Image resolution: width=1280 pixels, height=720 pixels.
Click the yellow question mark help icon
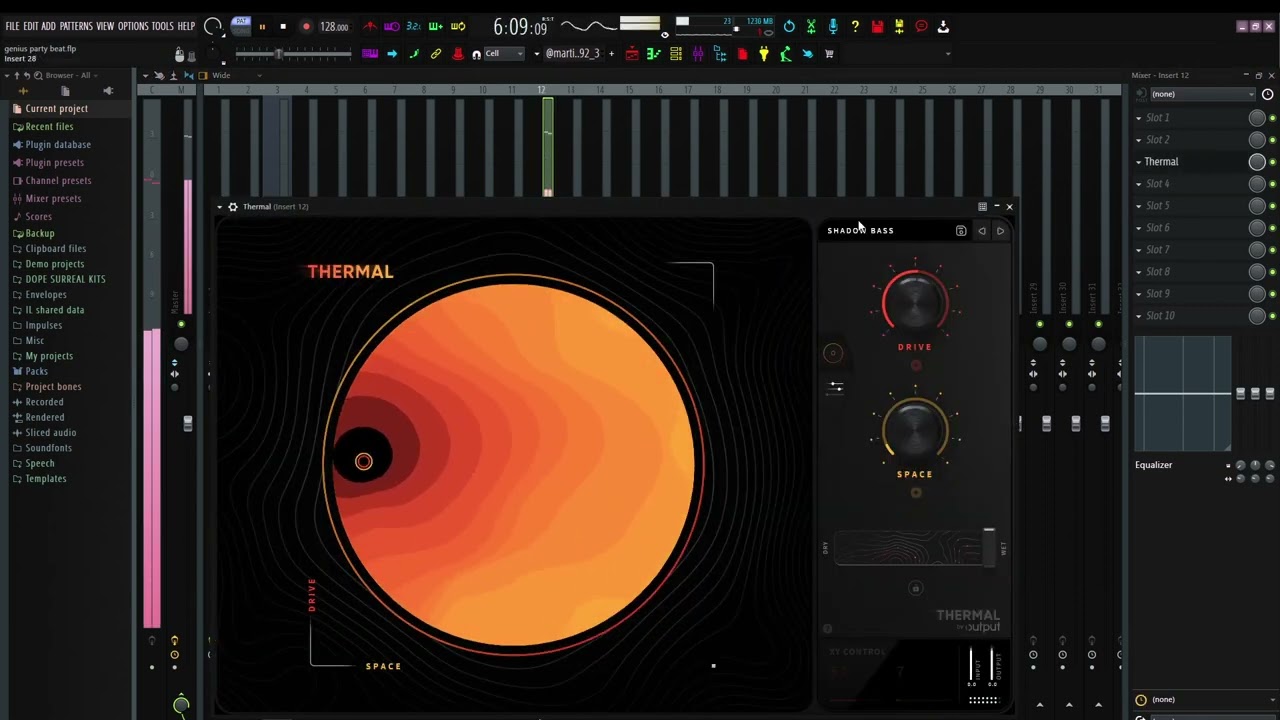point(855,26)
